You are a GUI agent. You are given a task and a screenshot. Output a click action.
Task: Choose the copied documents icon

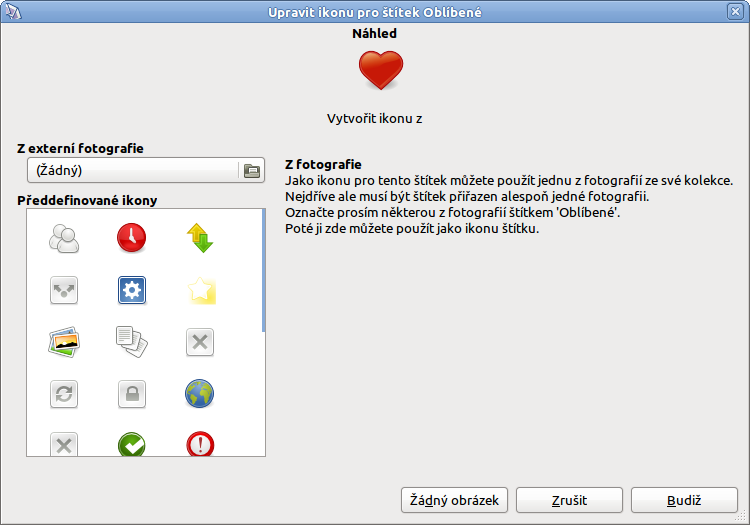click(x=132, y=341)
